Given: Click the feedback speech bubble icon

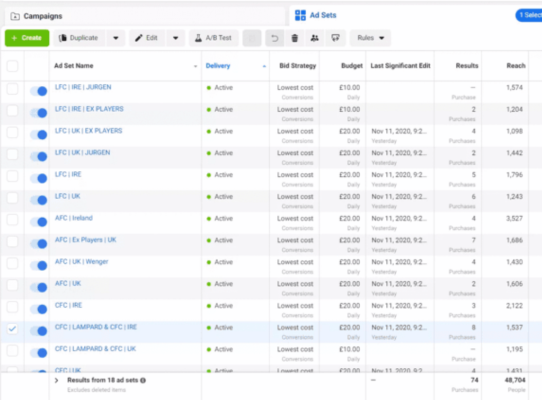Looking at the screenshot, I should [335, 38].
